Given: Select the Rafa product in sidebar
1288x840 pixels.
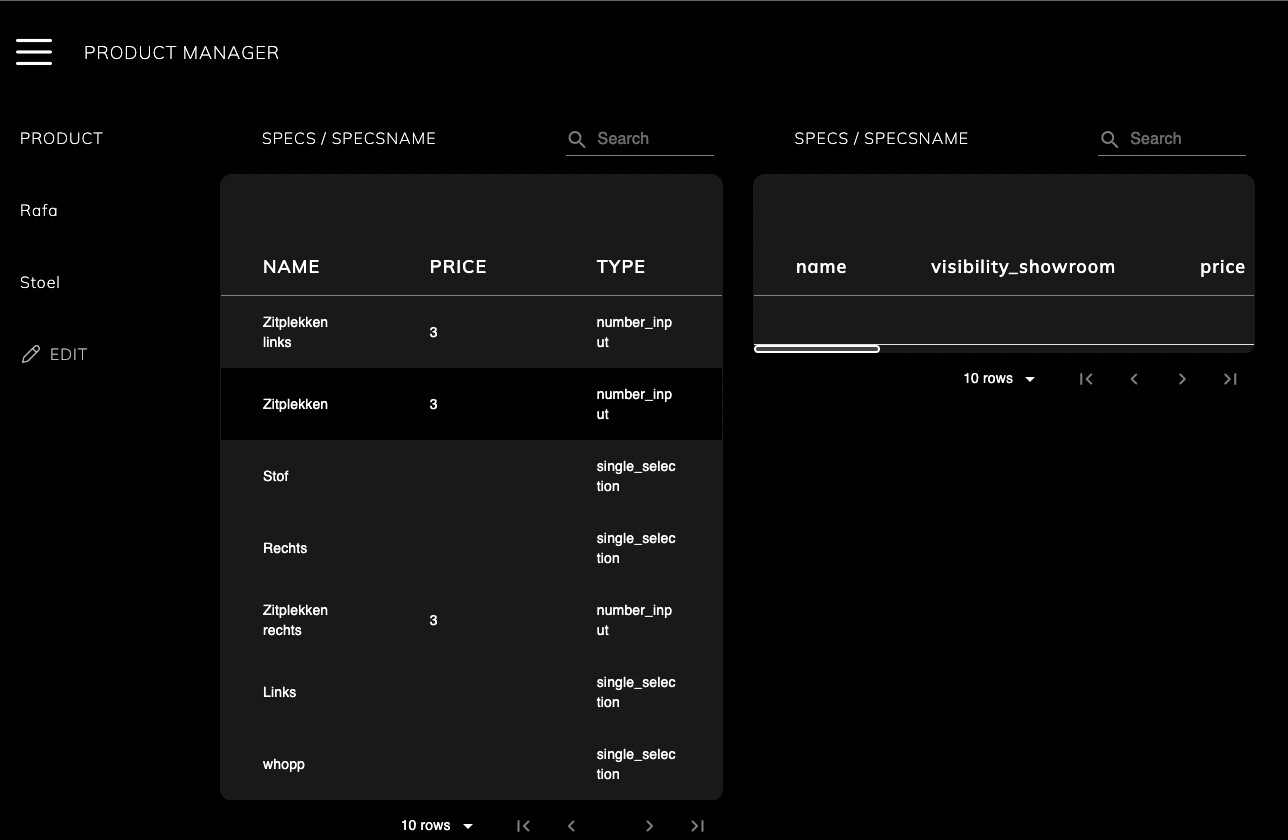Looking at the screenshot, I should [39, 210].
